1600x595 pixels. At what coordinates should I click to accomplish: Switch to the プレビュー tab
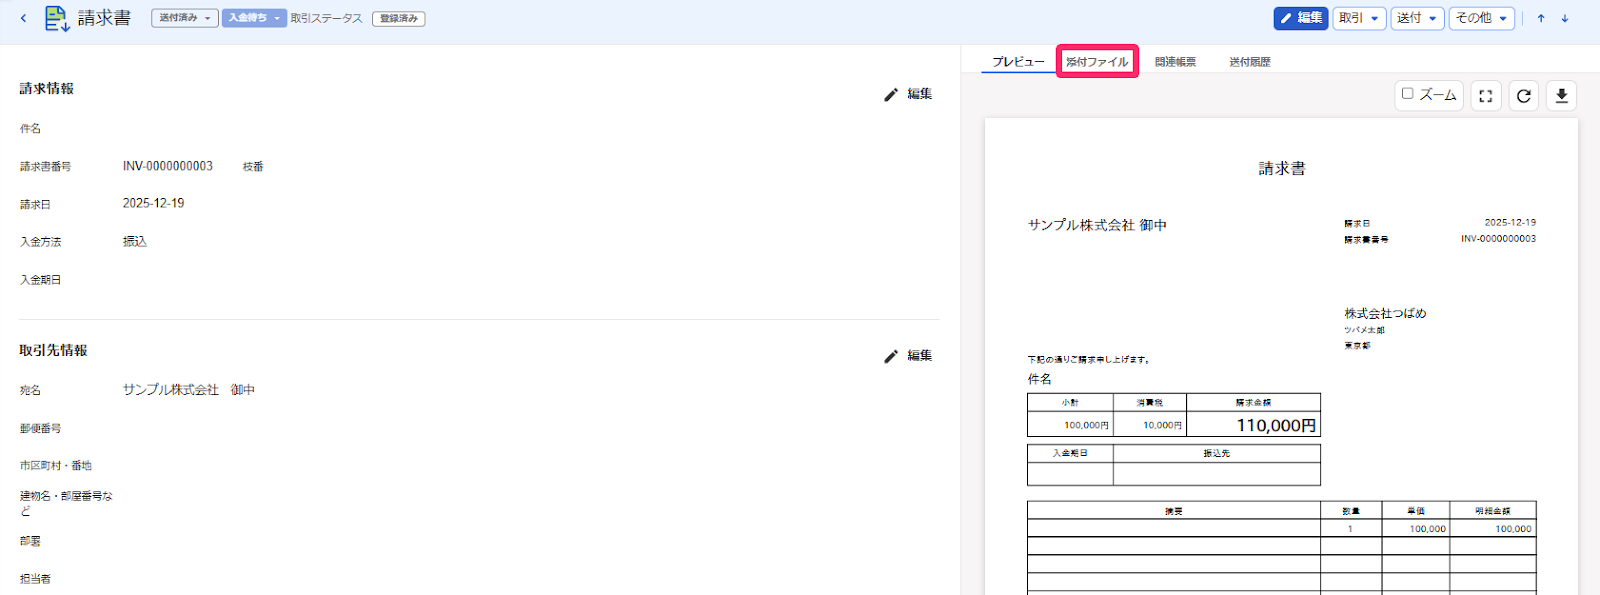(x=1018, y=62)
